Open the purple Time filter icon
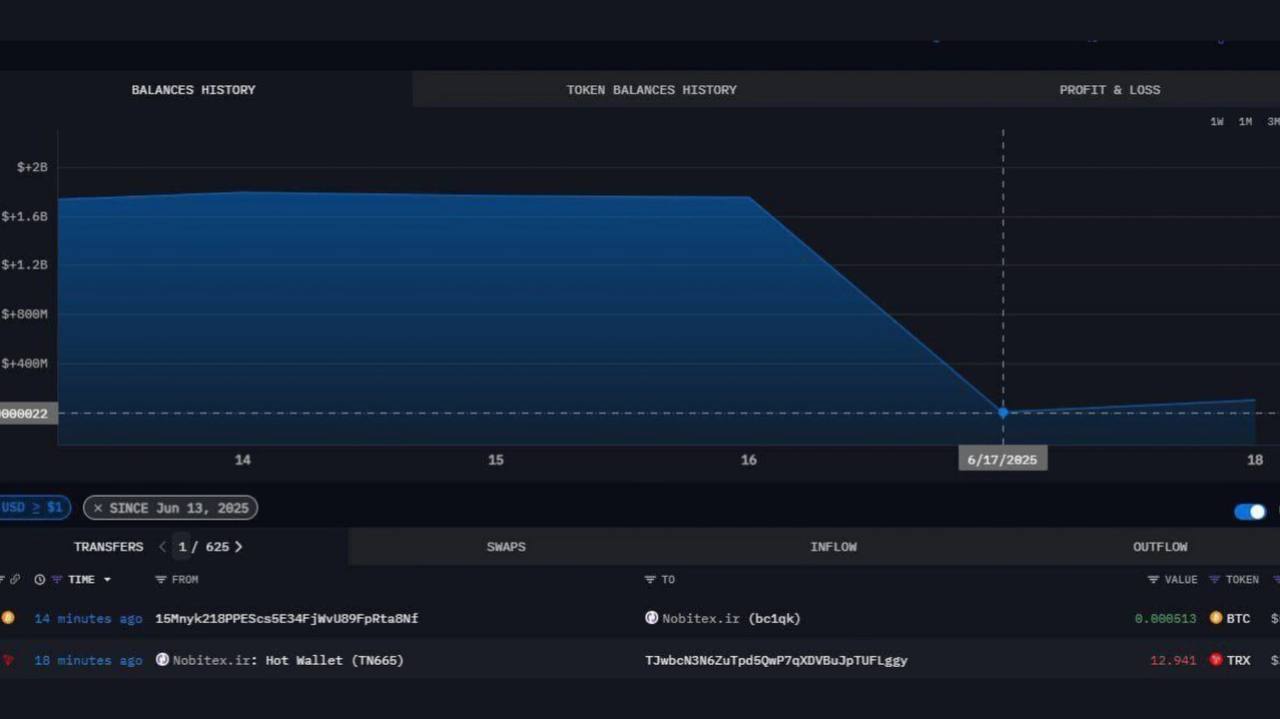The height and width of the screenshot is (719, 1280). click(57, 580)
